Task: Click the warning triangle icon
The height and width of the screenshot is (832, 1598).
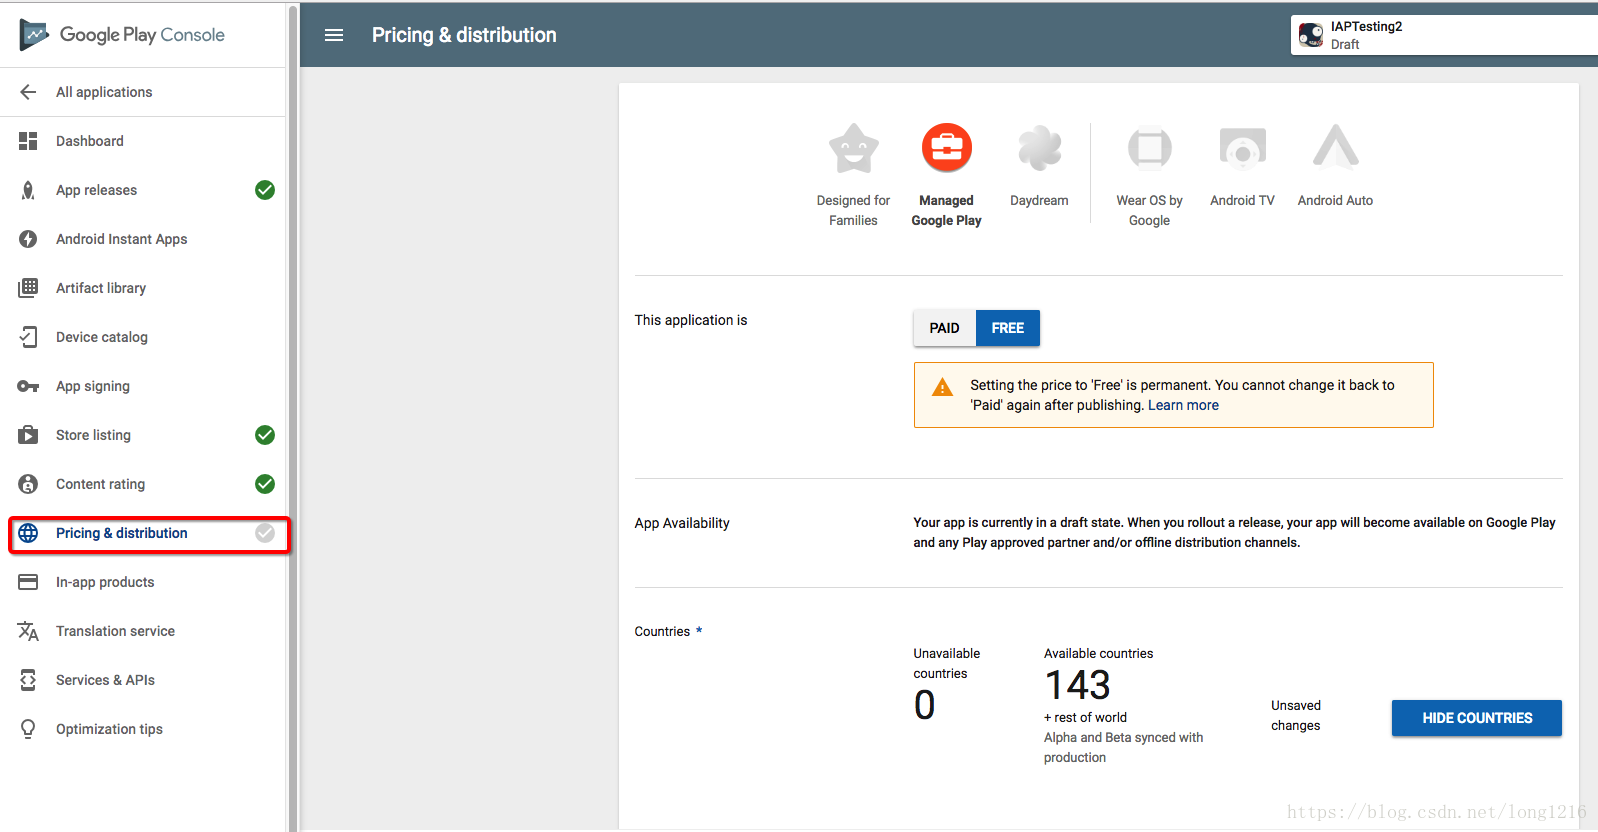Action: 942,387
